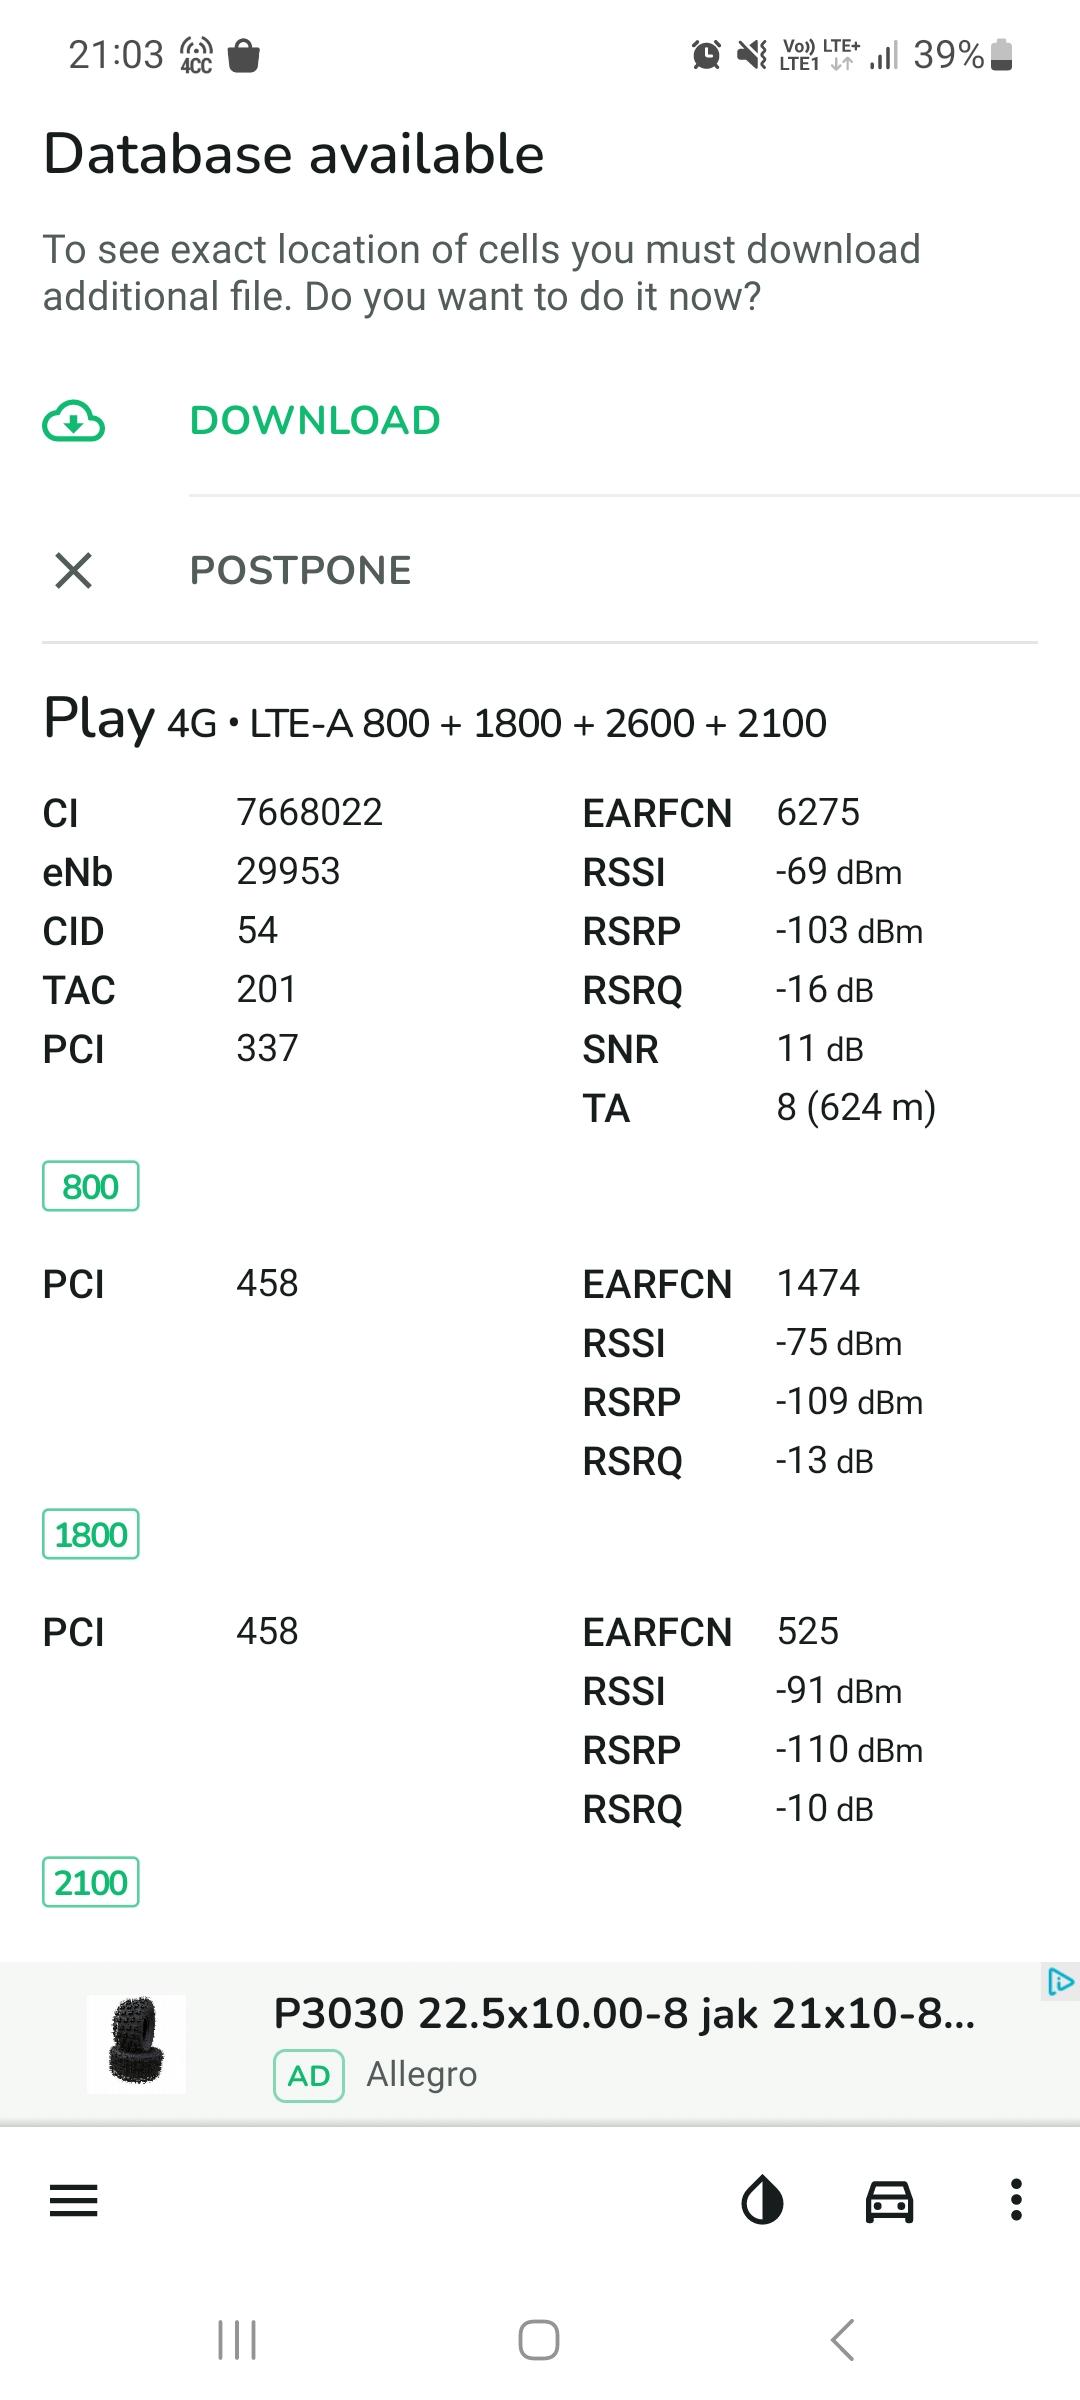This screenshot has height=2400, width=1080.
Task: Open Android recent apps button
Action: (x=237, y=2340)
